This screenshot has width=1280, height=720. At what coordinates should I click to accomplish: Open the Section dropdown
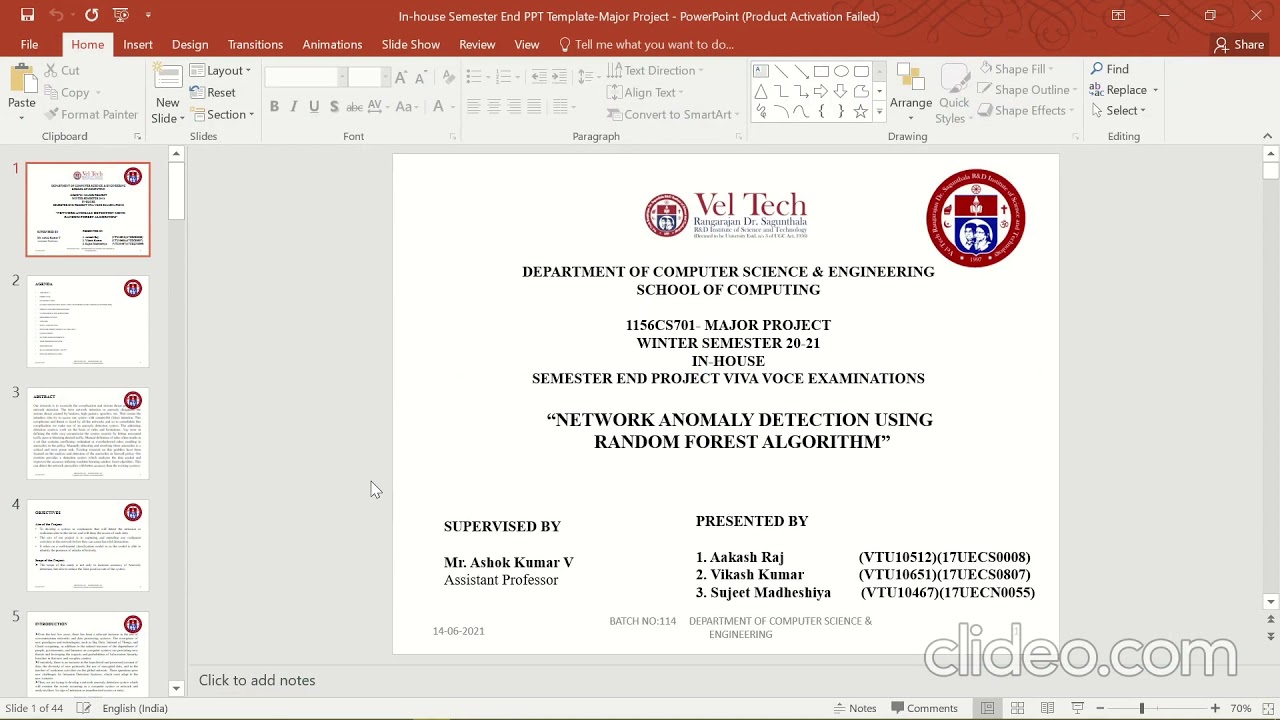(x=222, y=114)
